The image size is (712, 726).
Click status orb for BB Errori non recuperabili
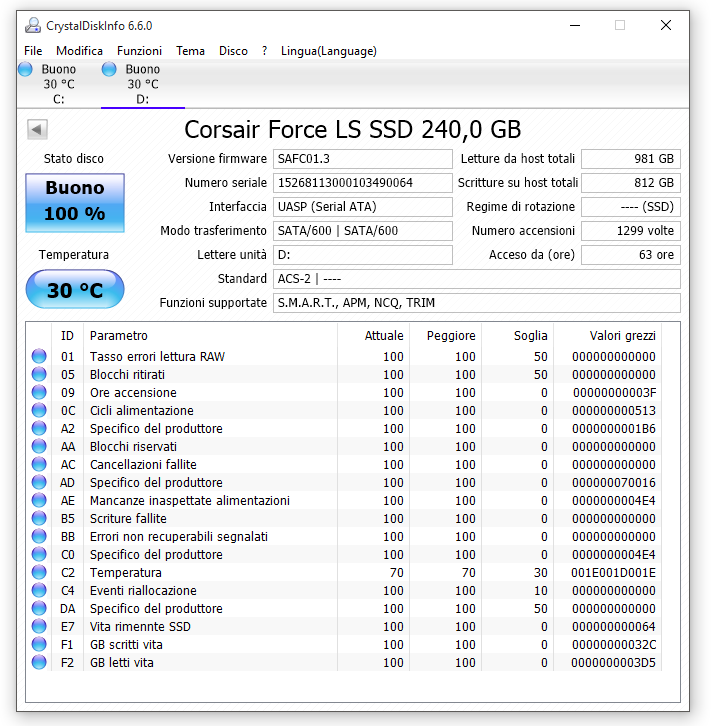click(x=39, y=536)
